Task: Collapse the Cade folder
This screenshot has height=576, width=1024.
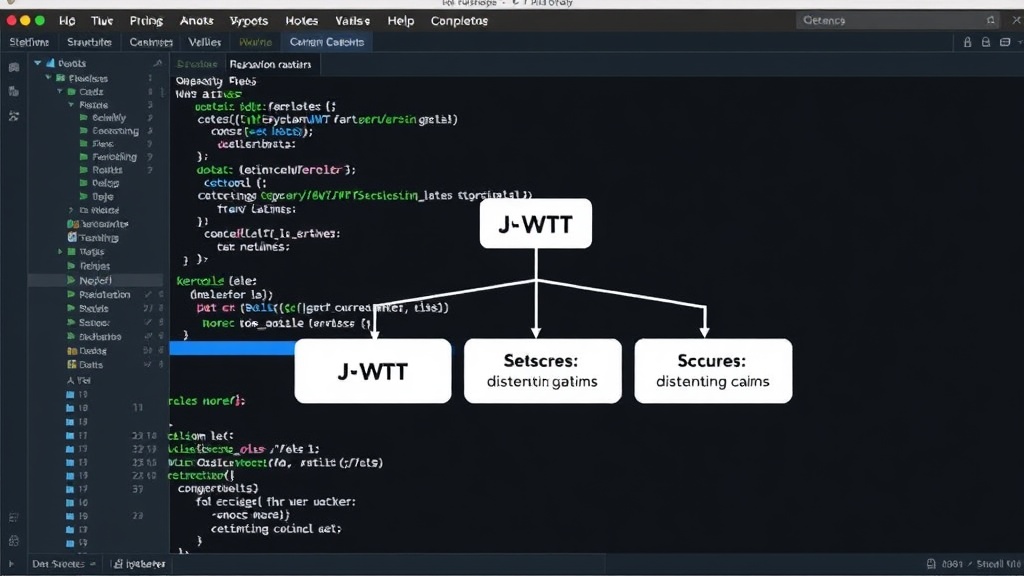Action: point(60,91)
